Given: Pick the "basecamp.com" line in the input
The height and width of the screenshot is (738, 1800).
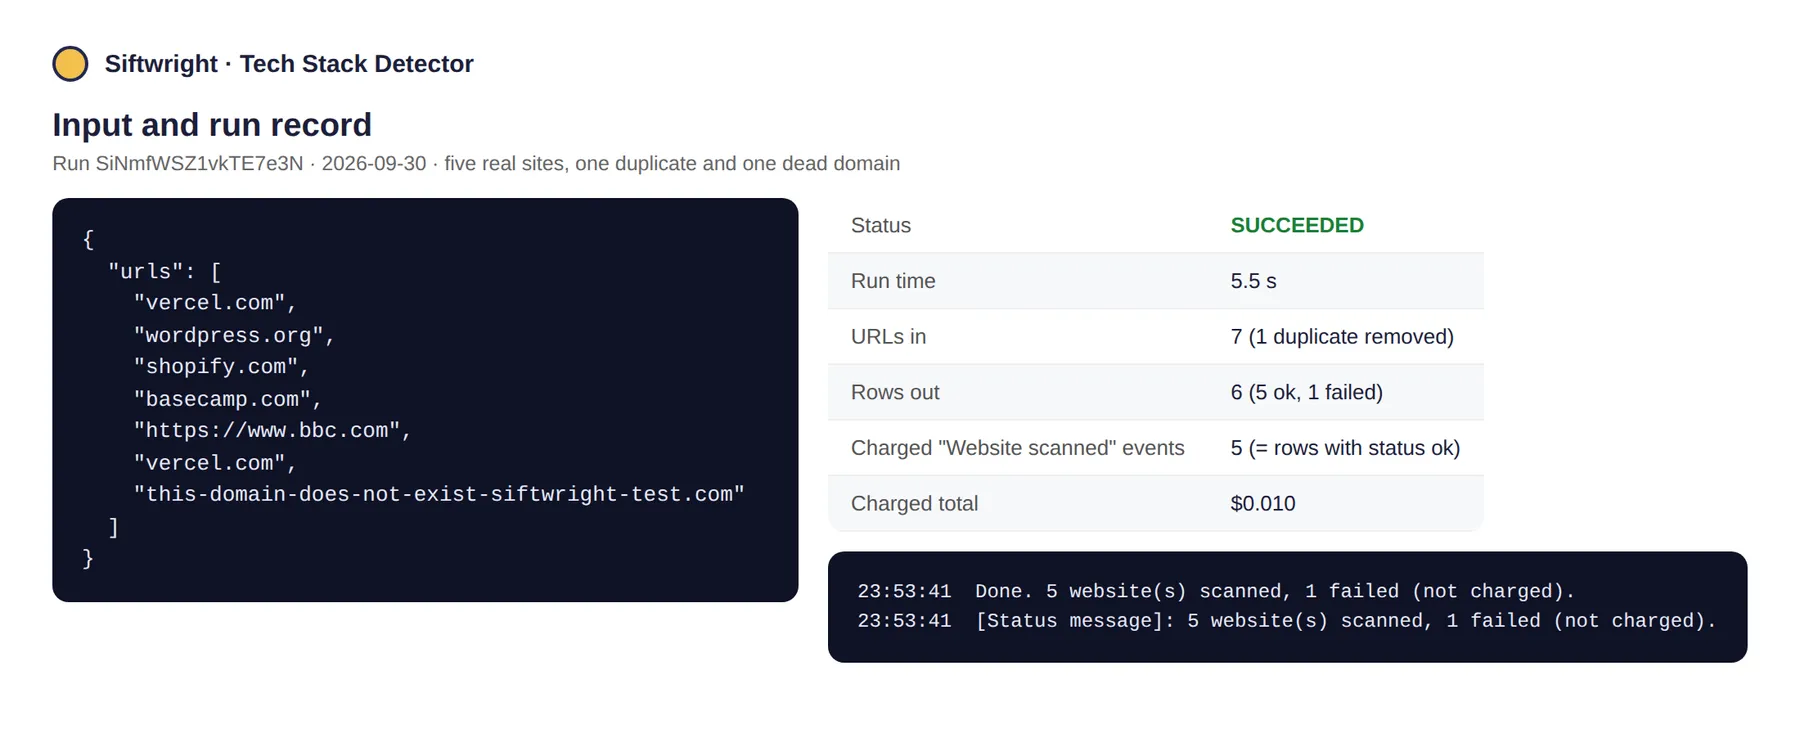Looking at the screenshot, I should pyautogui.click(x=222, y=399).
